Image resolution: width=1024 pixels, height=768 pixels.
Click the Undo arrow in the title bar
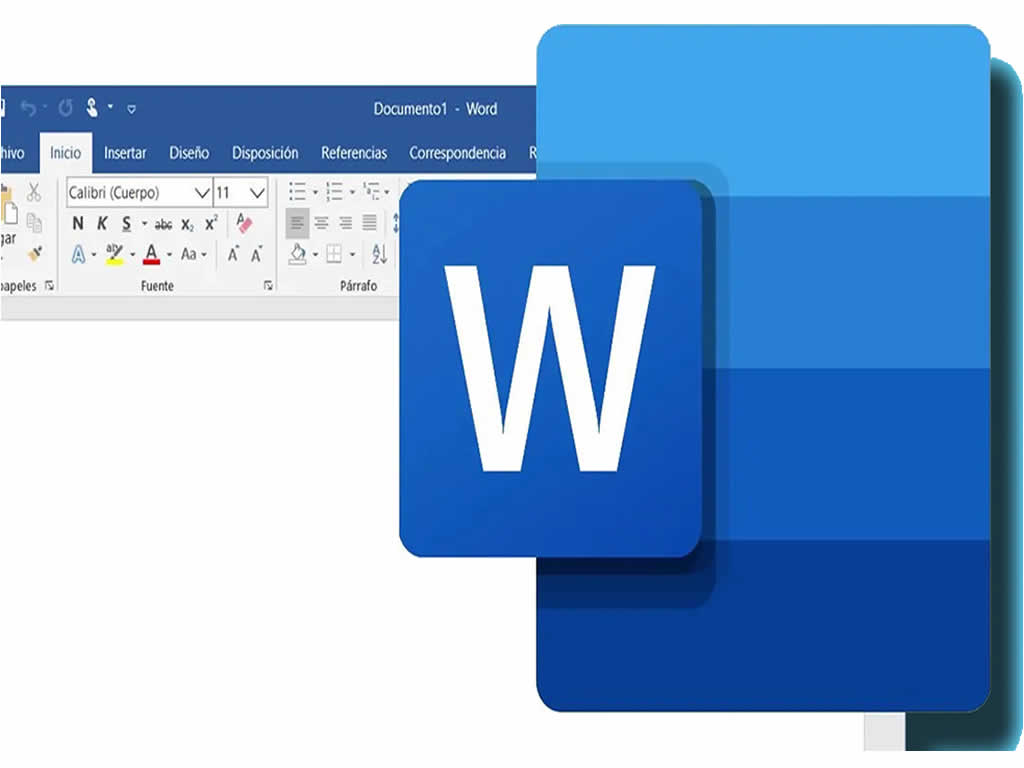coord(28,108)
